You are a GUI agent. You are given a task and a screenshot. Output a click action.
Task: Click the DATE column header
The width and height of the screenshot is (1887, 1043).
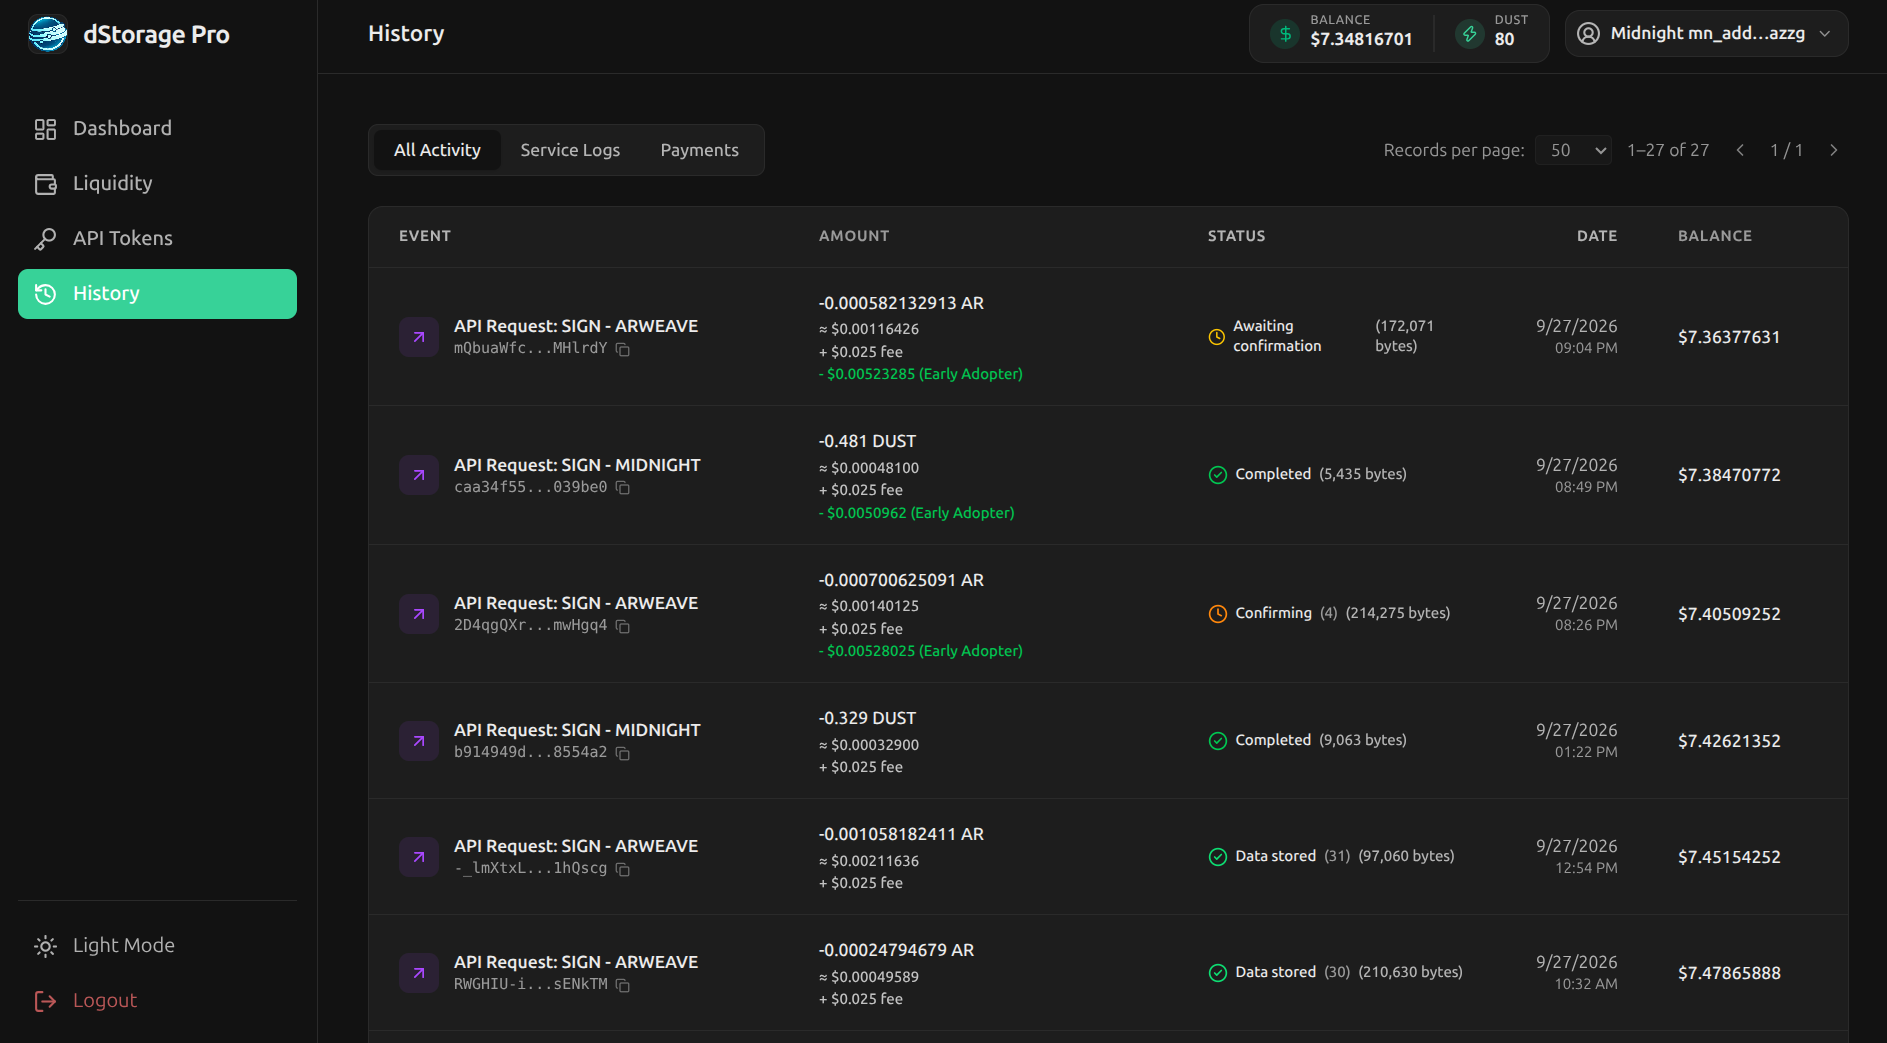(x=1597, y=236)
